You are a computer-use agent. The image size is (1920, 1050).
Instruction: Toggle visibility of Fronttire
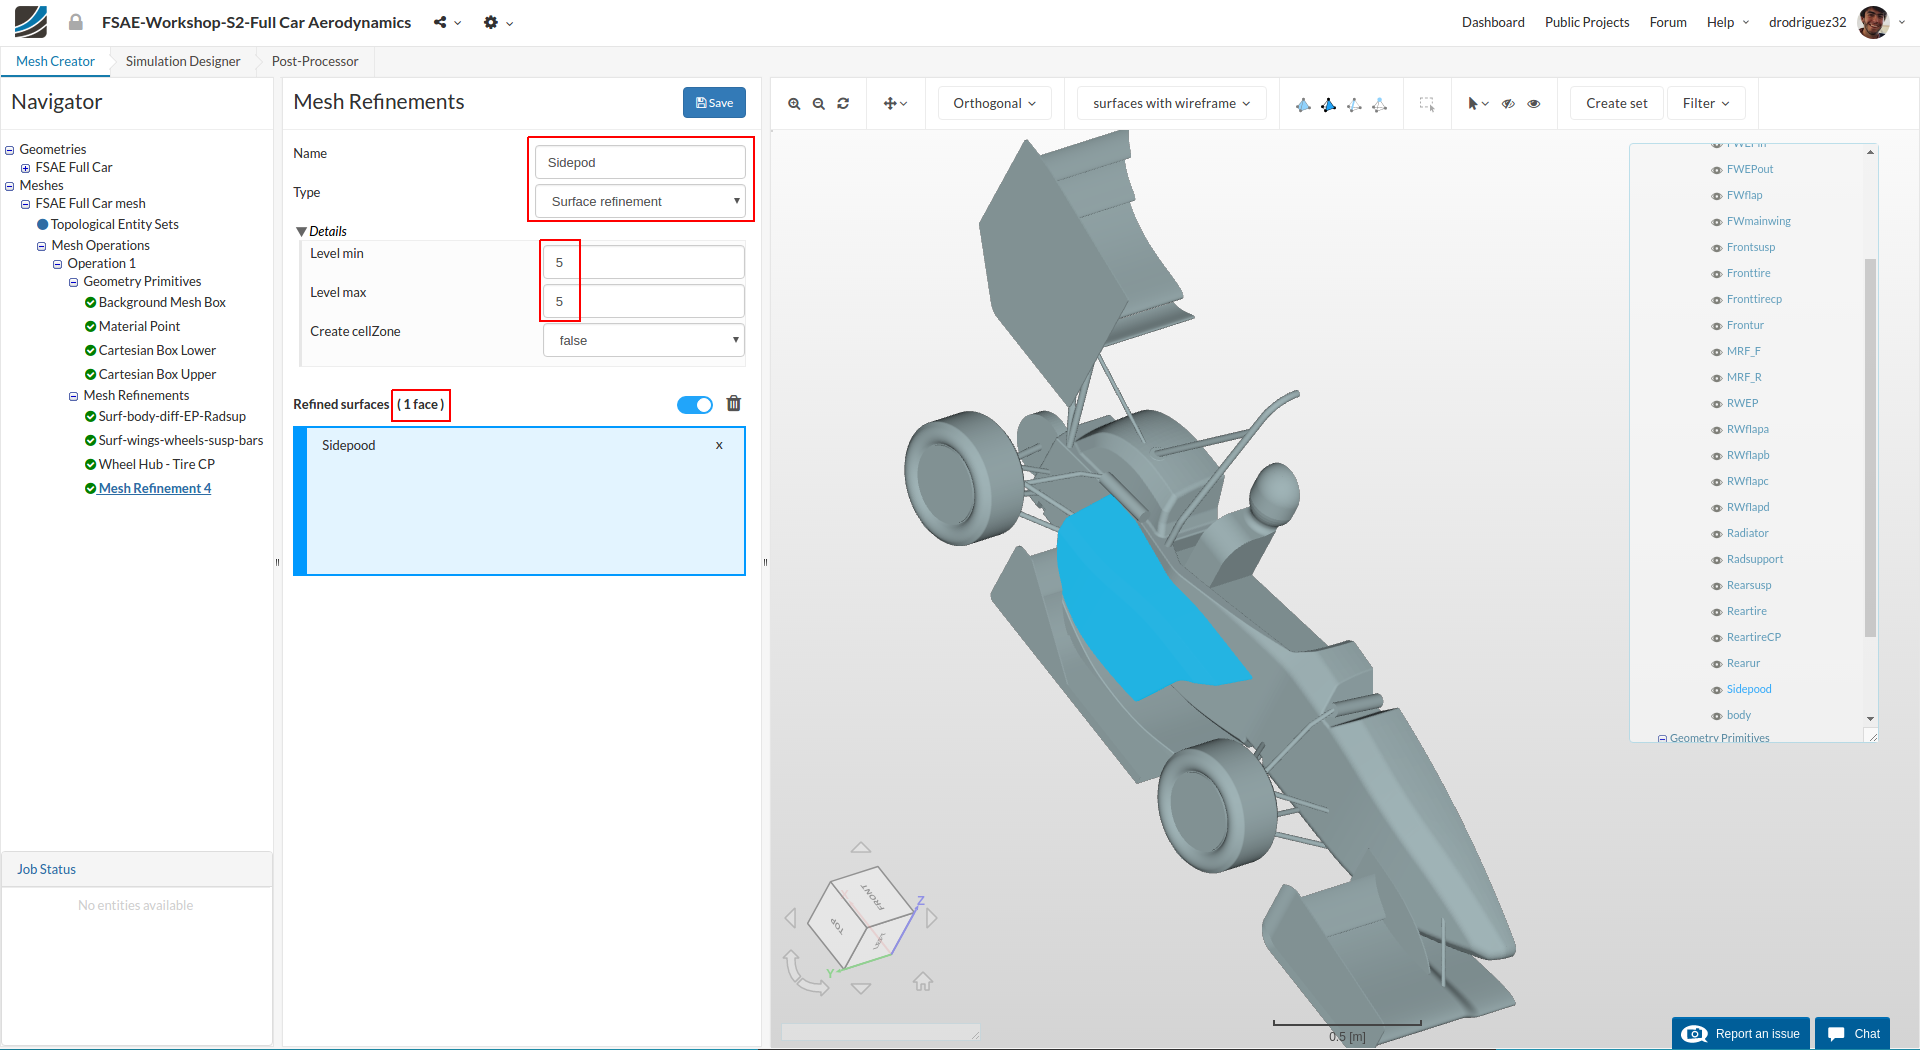click(1717, 275)
